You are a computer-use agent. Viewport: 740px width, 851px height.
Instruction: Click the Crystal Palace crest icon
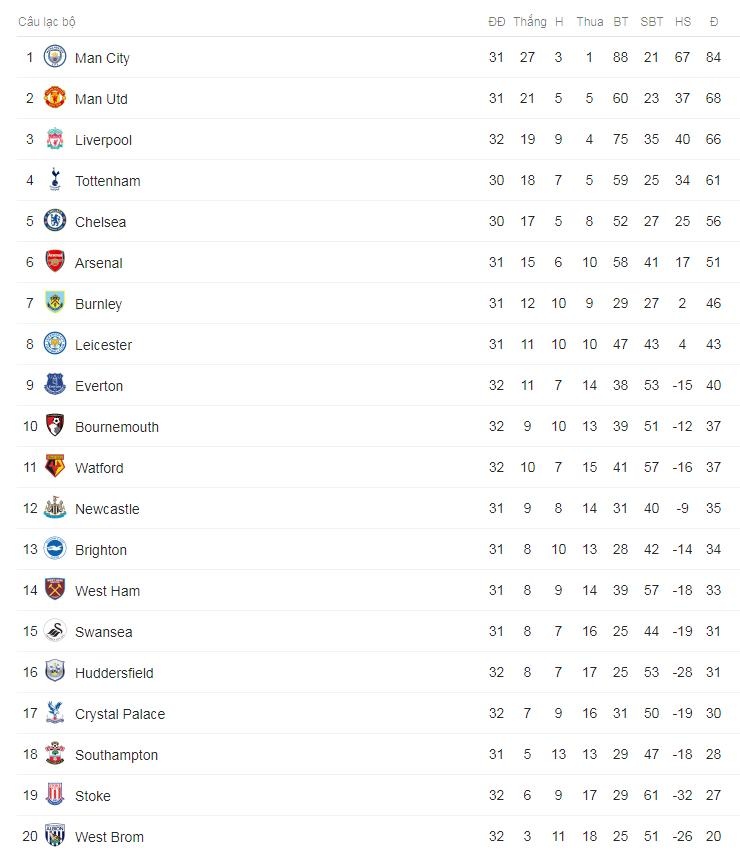[55, 714]
